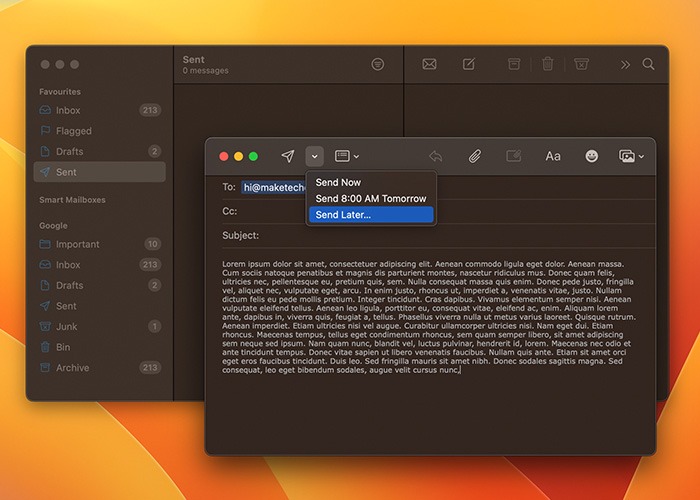
Task: Open the header fields layout dropdown
Action: (x=347, y=156)
